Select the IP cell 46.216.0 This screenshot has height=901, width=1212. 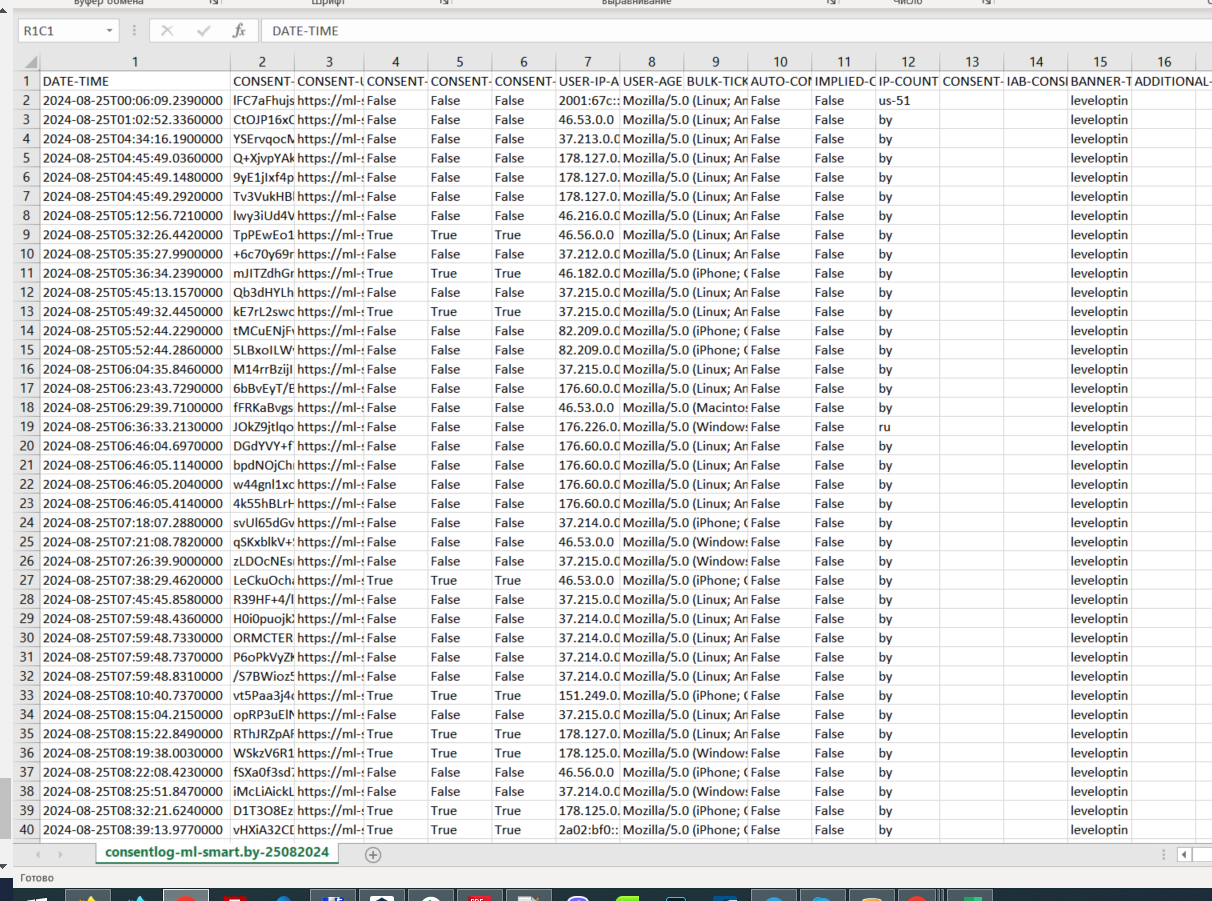click(x=587, y=216)
